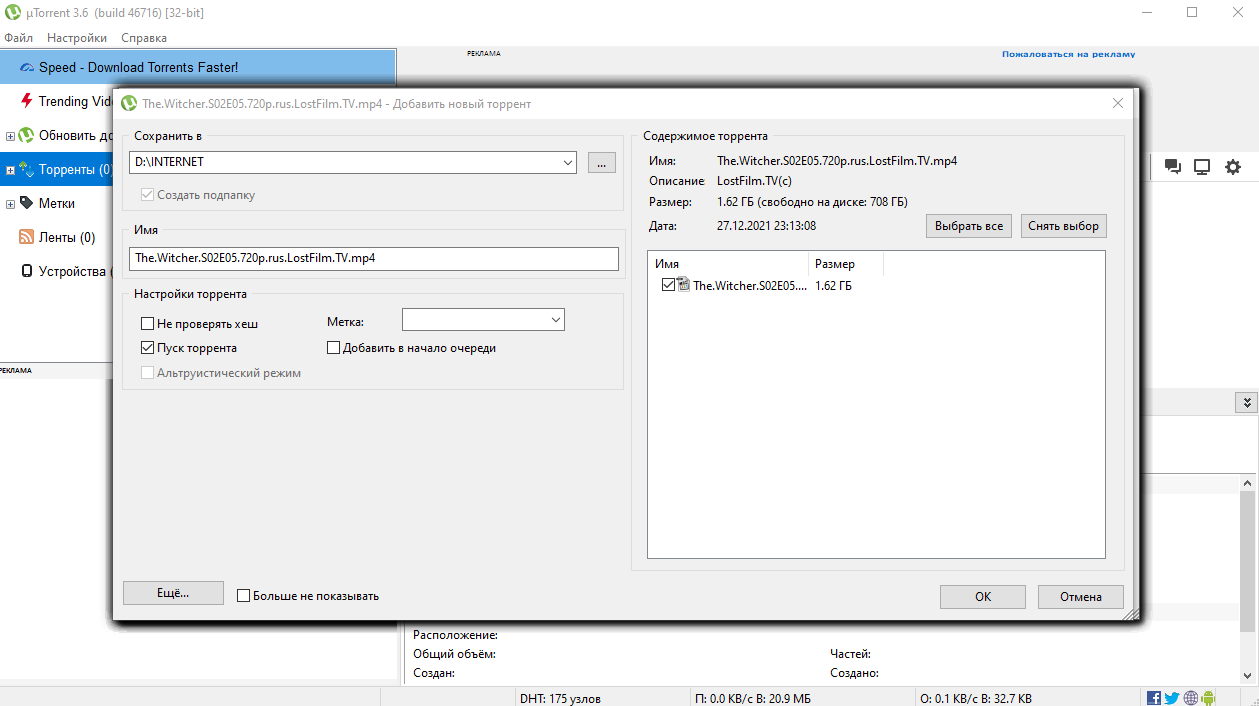Click the Ещё... button

(x=173, y=593)
